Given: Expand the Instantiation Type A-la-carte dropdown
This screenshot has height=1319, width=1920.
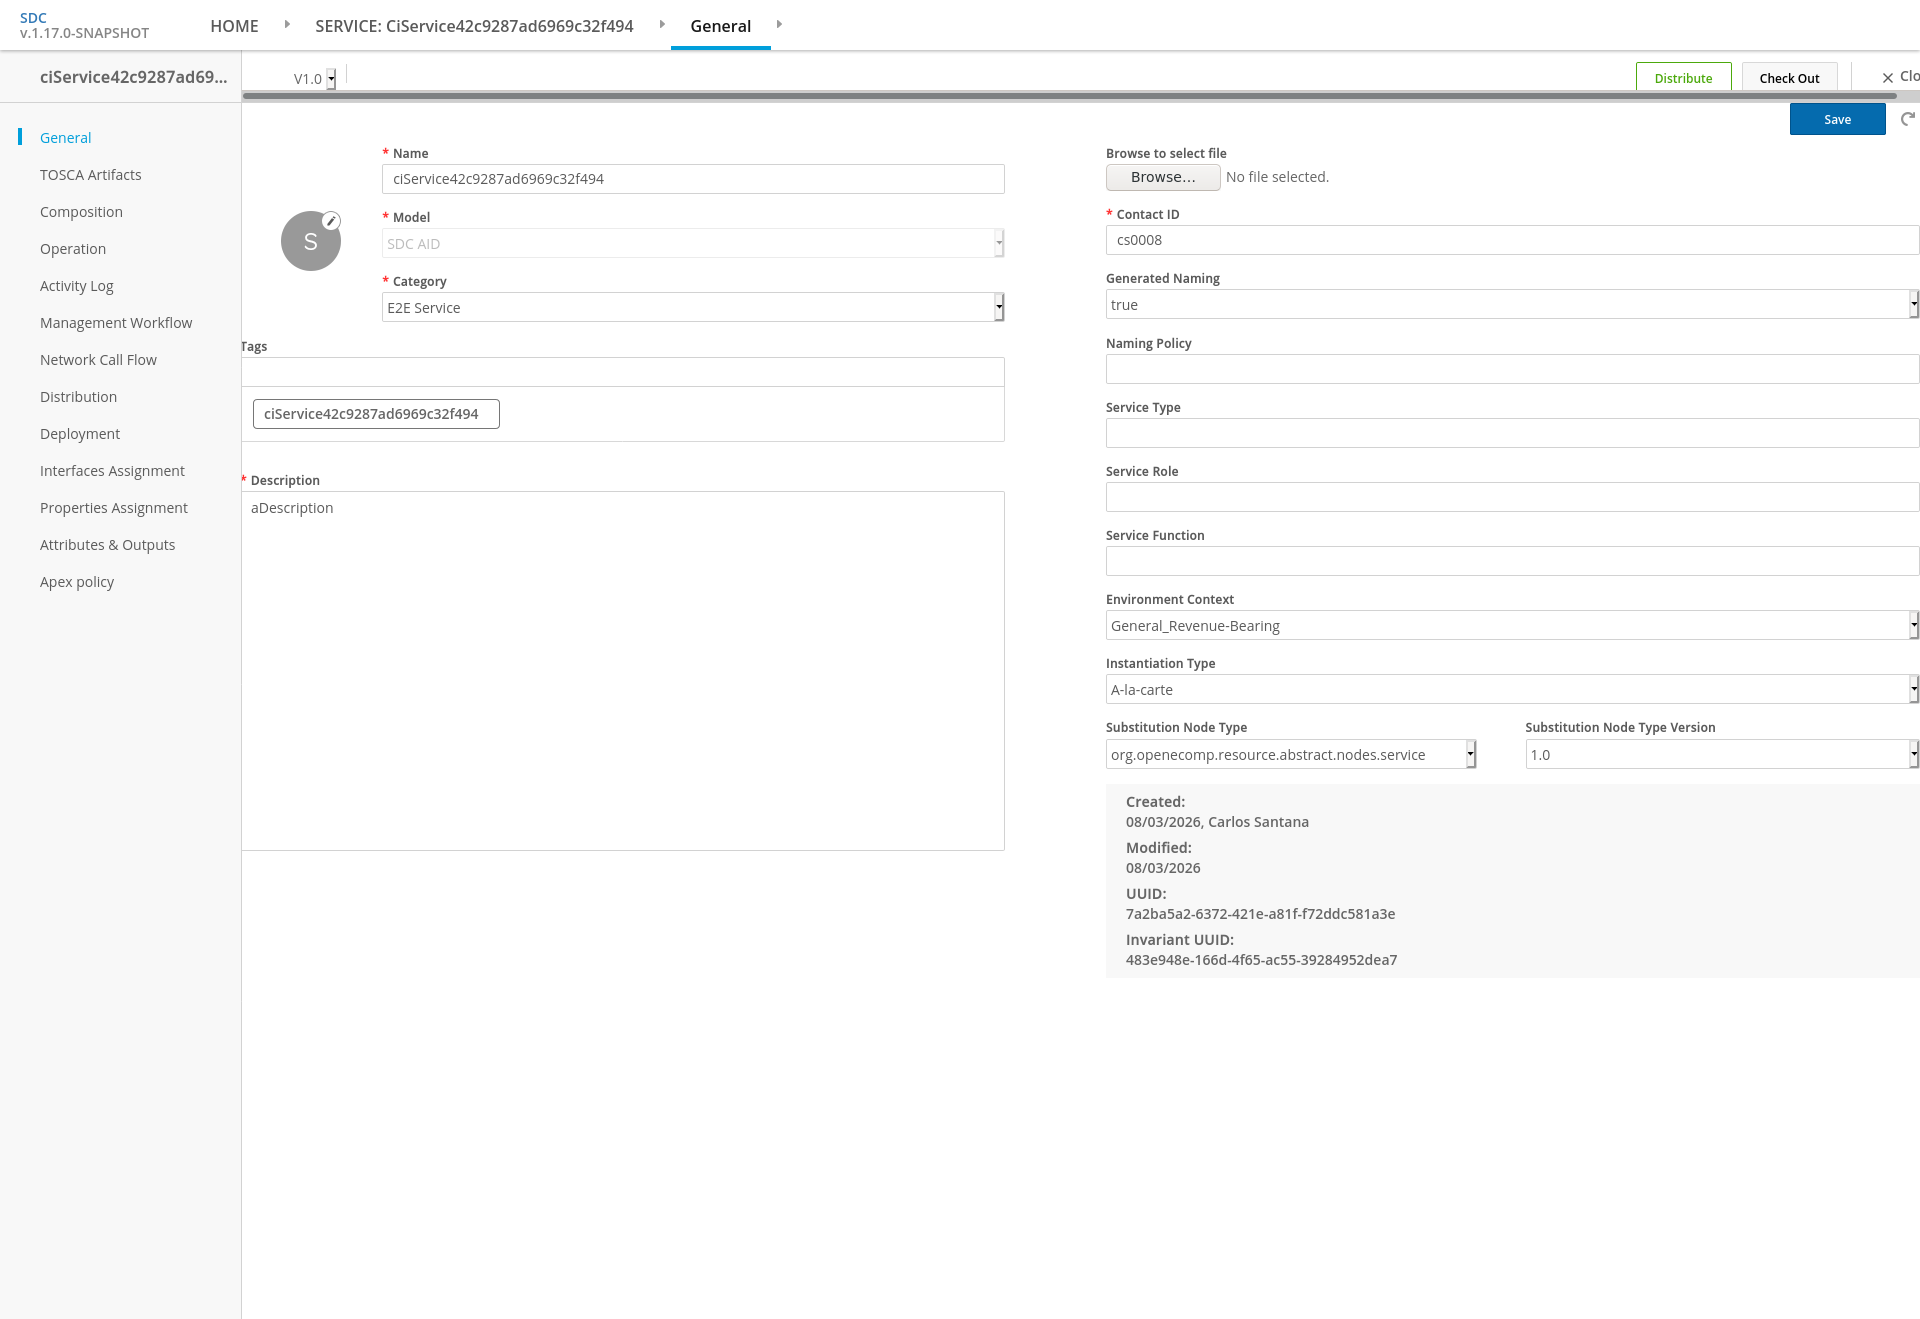Looking at the screenshot, I should pyautogui.click(x=1512, y=689).
